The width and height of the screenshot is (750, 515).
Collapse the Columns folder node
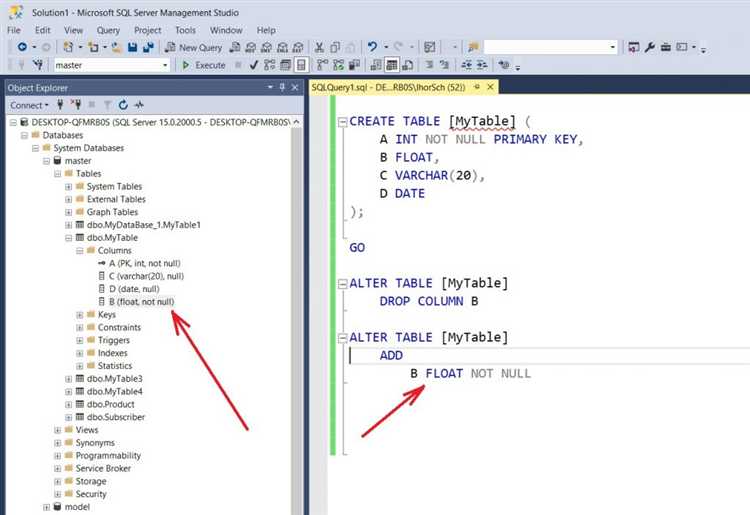click(80, 251)
